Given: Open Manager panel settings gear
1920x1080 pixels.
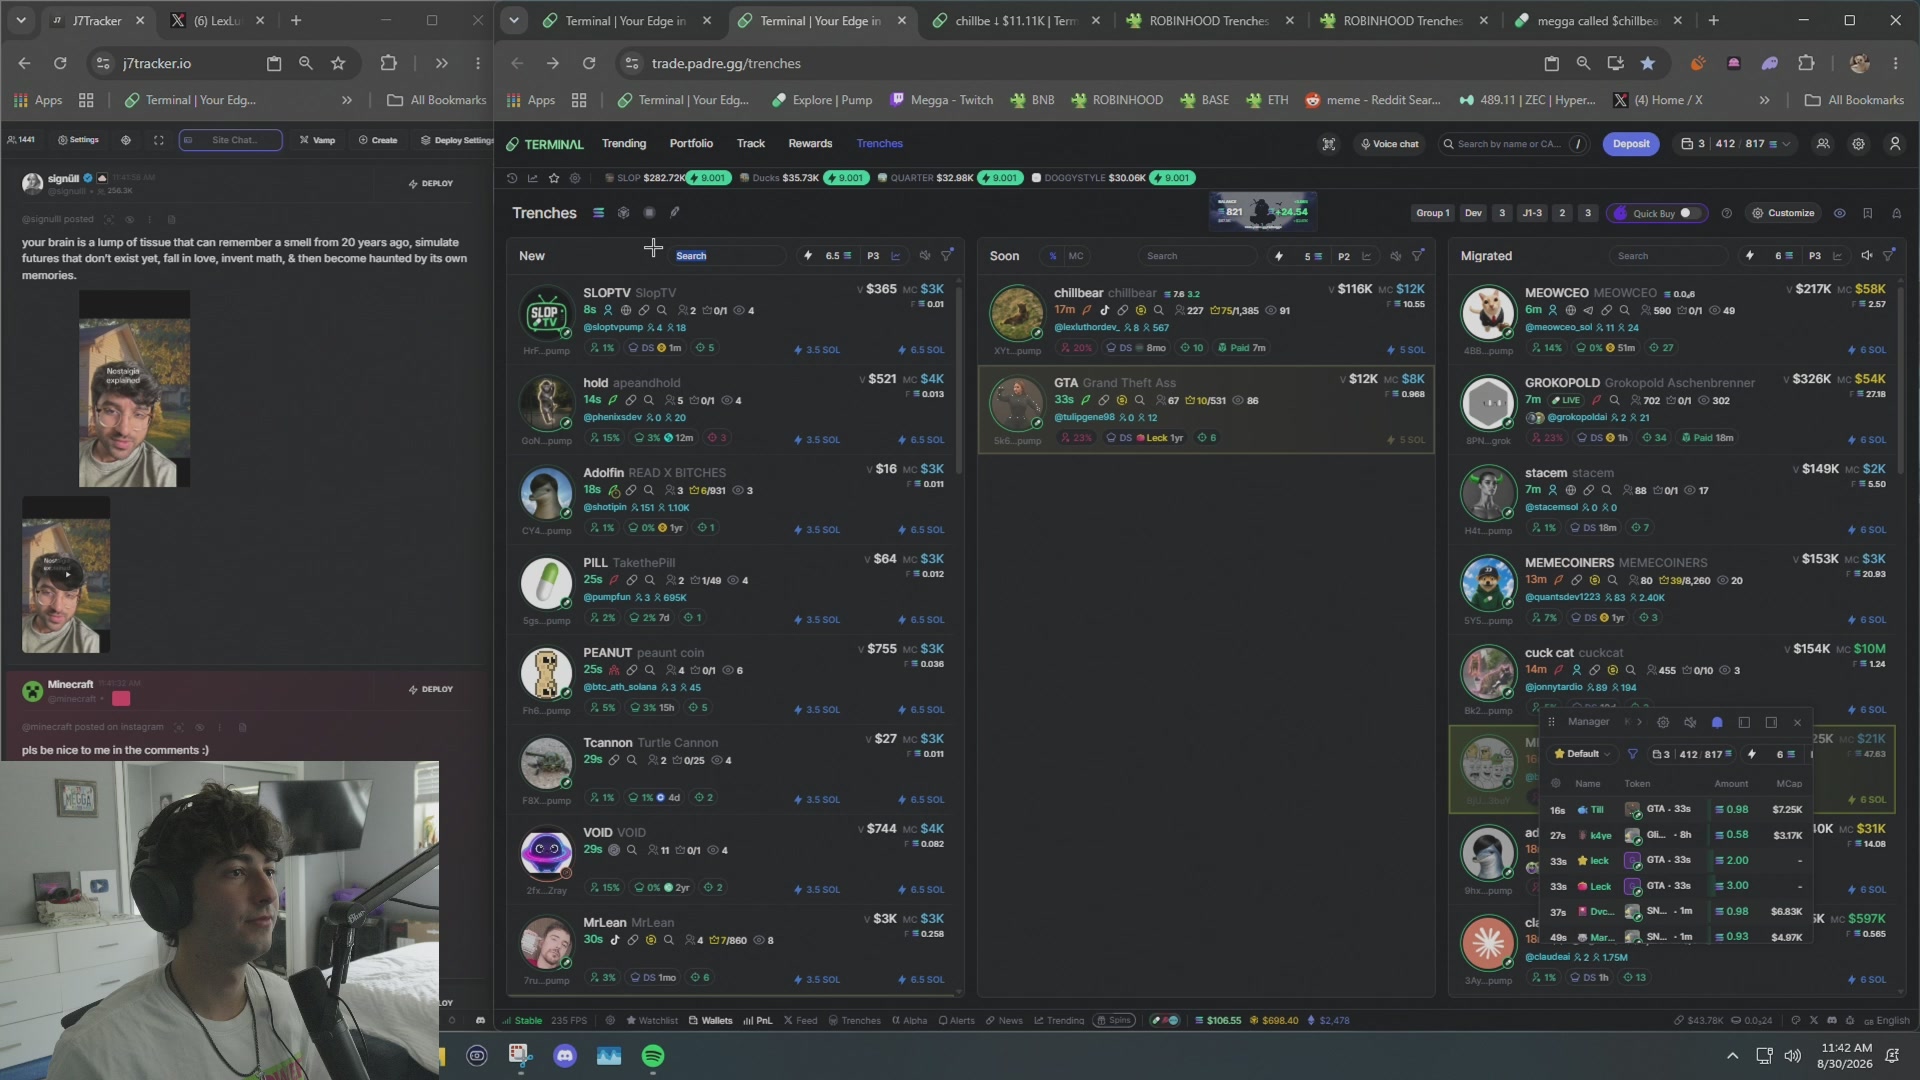Looking at the screenshot, I should [1663, 722].
